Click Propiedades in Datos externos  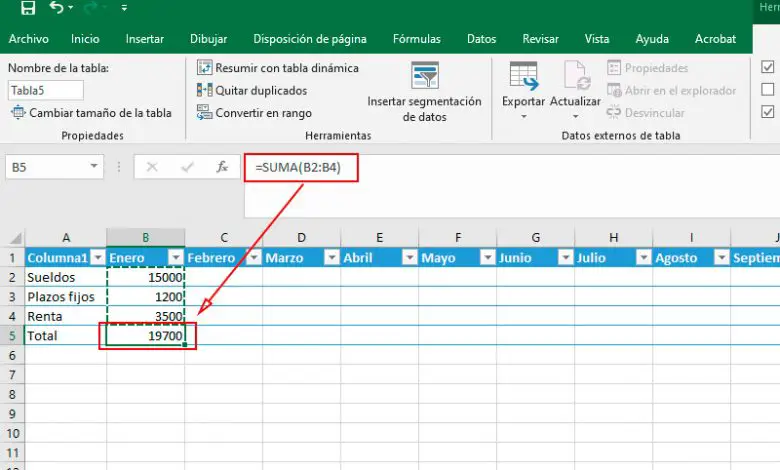click(x=648, y=68)
